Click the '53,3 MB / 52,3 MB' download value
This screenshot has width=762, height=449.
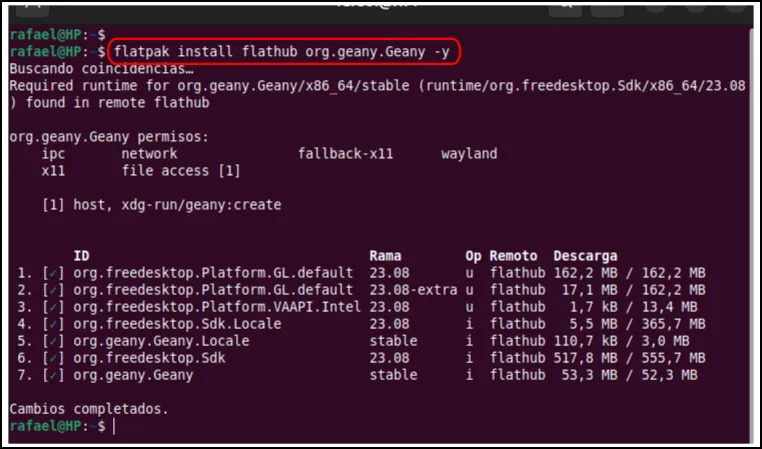629,375
